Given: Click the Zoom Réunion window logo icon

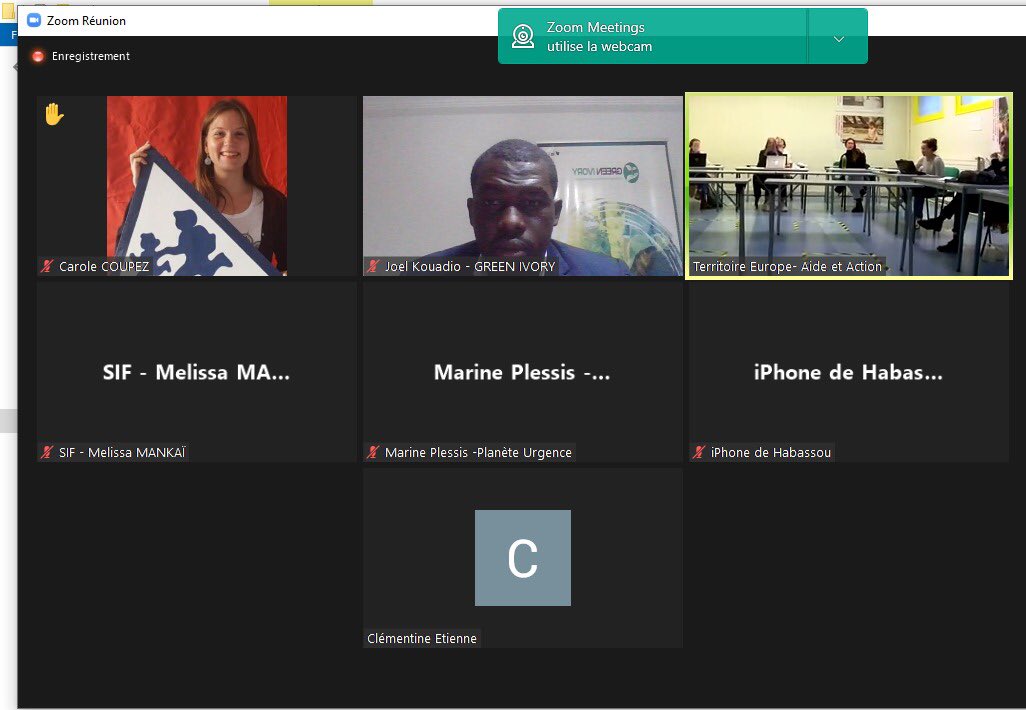Looking at the screenshot, I should pos(34,20).
